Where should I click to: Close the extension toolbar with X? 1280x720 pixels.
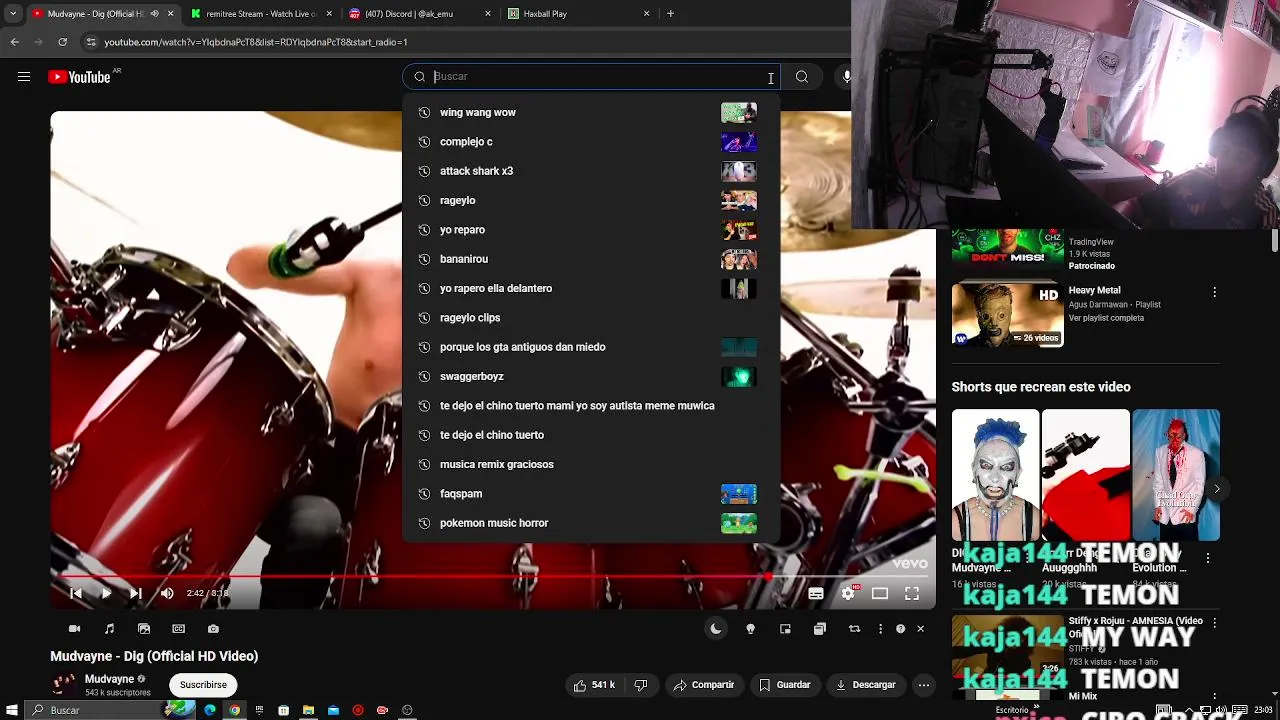tap(920, 629)
